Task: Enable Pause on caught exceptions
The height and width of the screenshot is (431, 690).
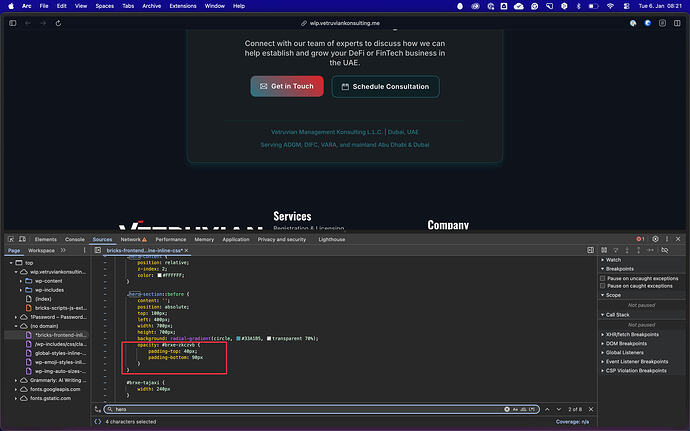Action: [603, 286]
